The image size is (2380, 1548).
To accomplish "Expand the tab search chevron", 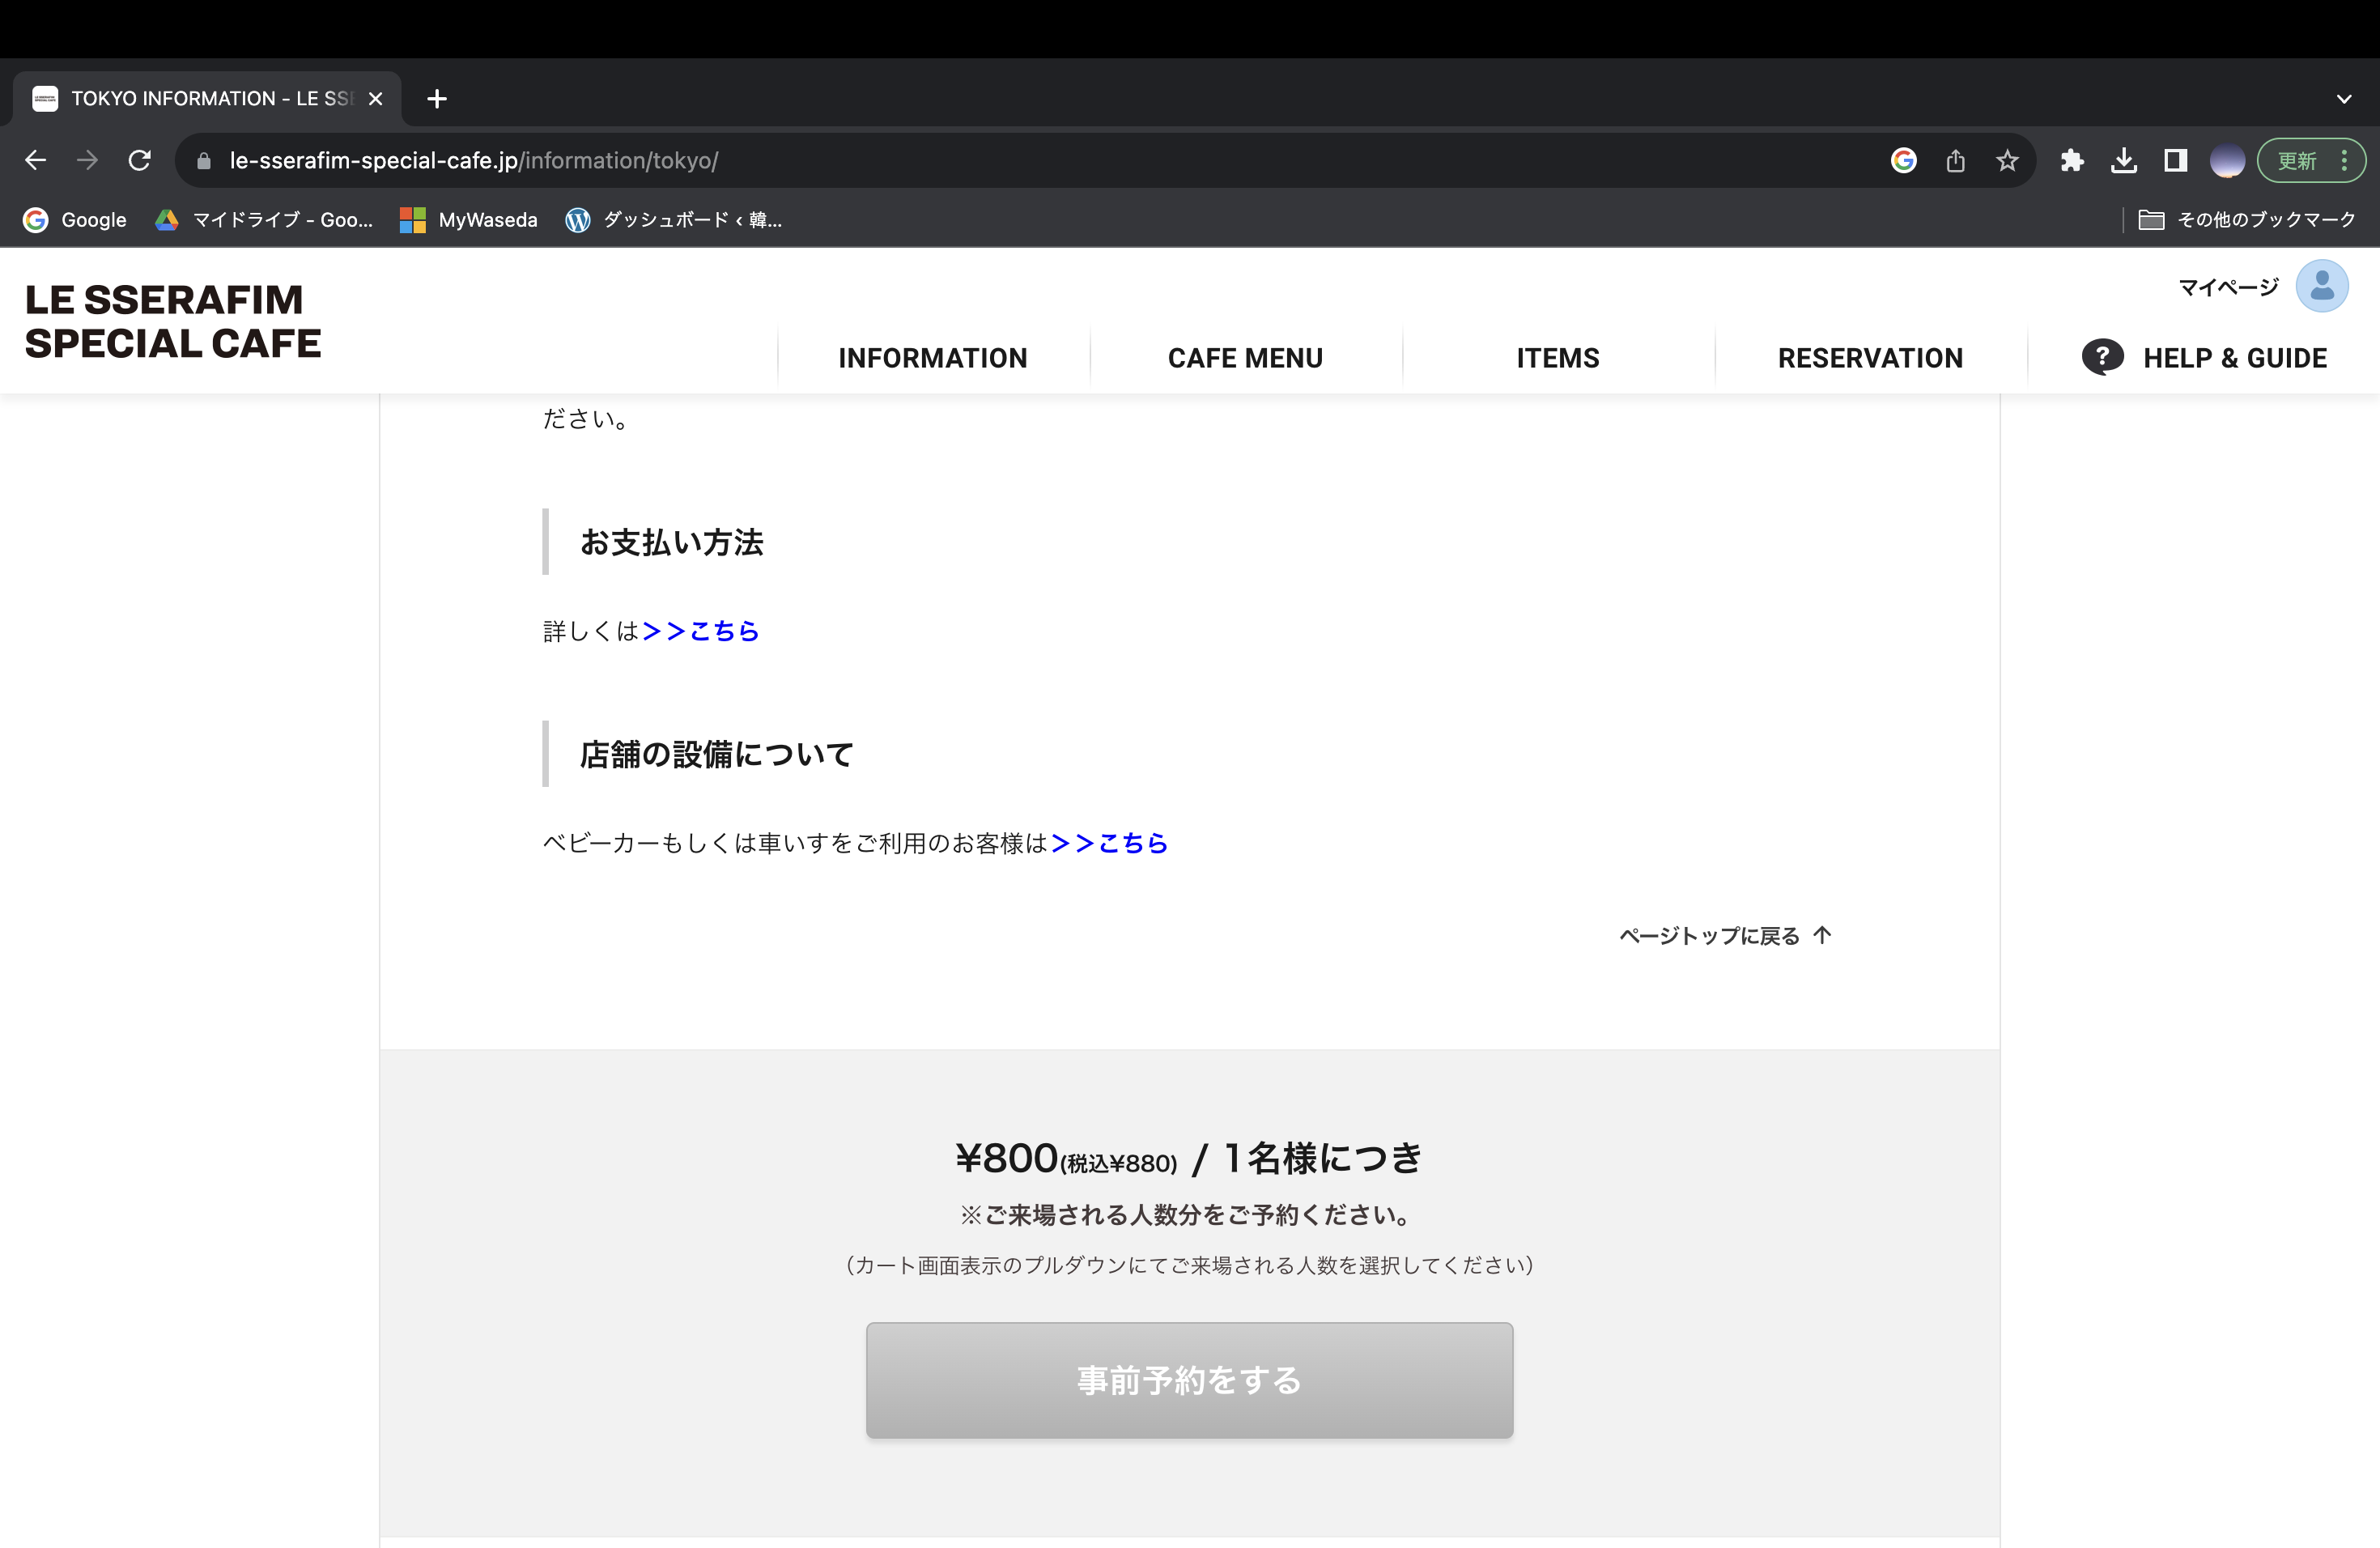I will (x=2343, y=99).
